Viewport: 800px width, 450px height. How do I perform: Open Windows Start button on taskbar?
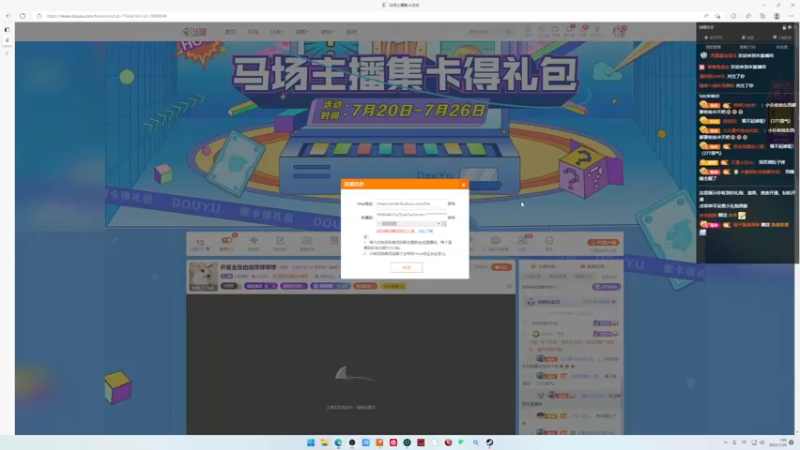(311, 442)
